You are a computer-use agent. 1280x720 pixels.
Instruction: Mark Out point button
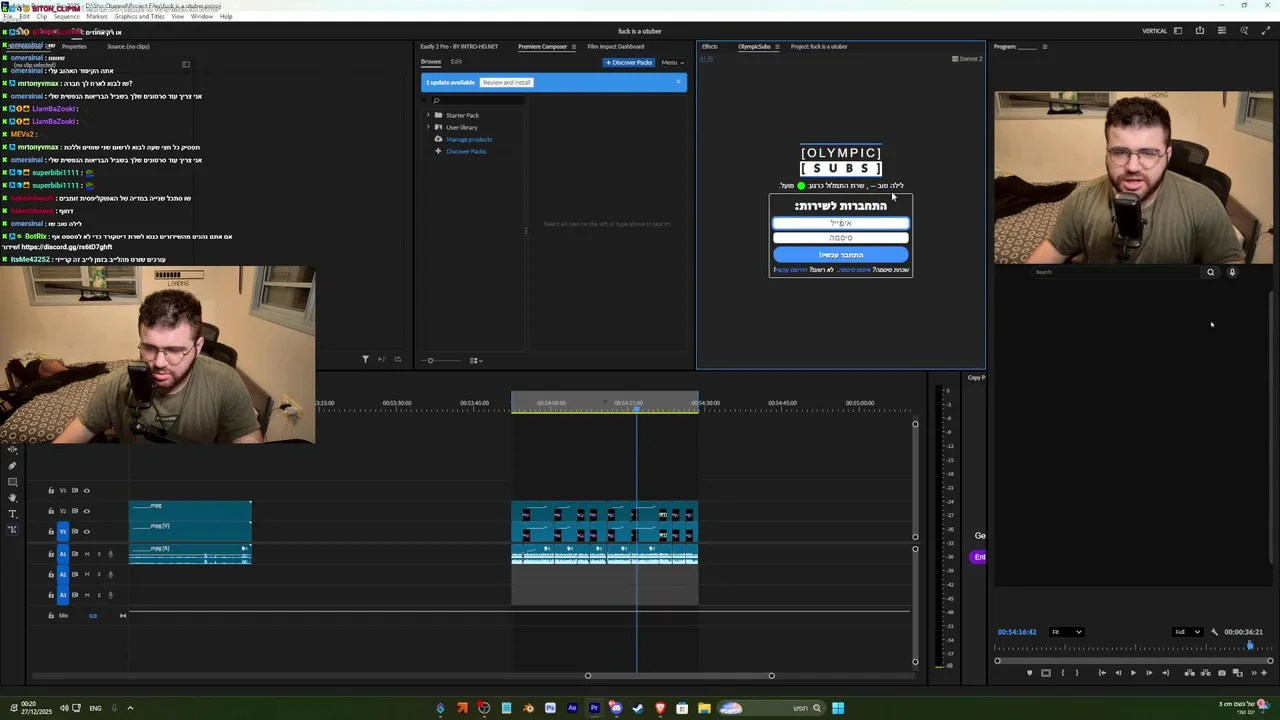coord(1077,673)
